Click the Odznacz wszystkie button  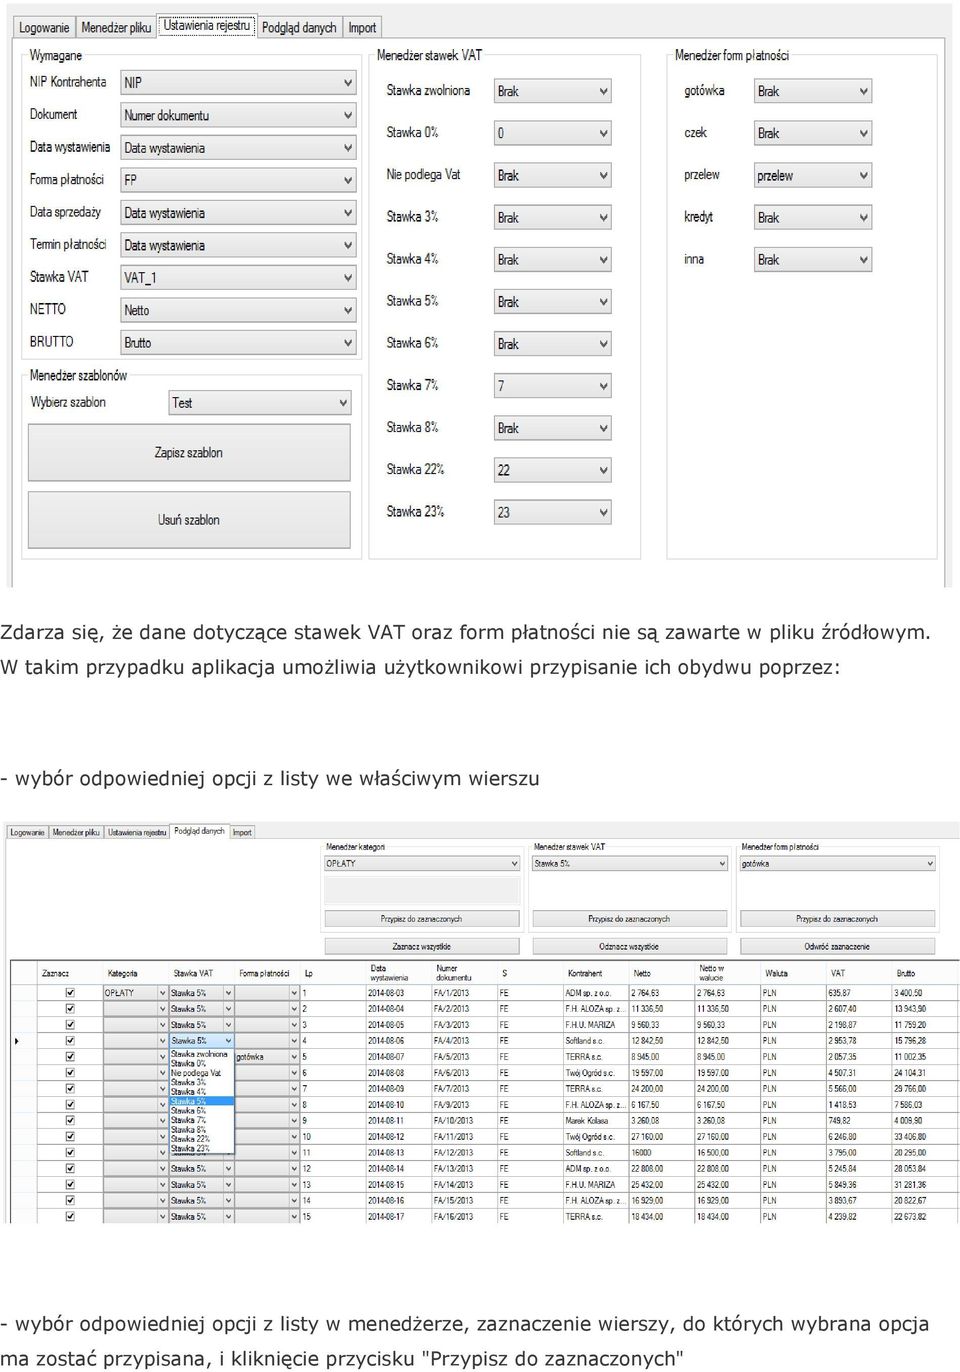tap(629, 946)
